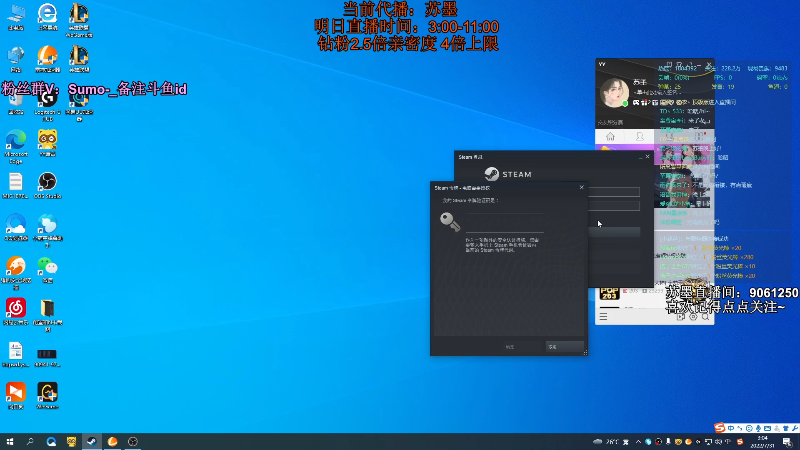Viewport: 800px width, 450px height.
Task: Minimize the Steam login window
Action: (x=641, y=157)
